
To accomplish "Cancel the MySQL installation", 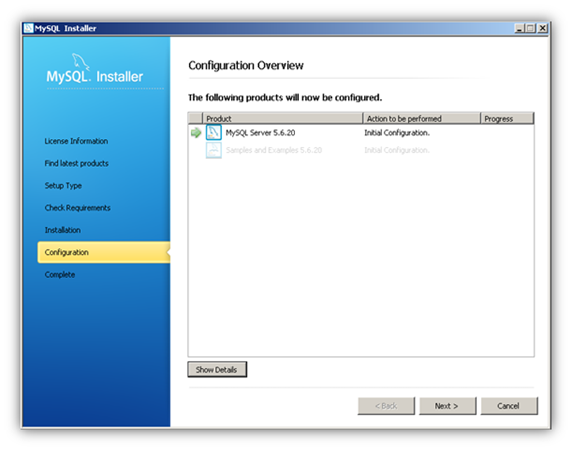I will coord(509,406).
